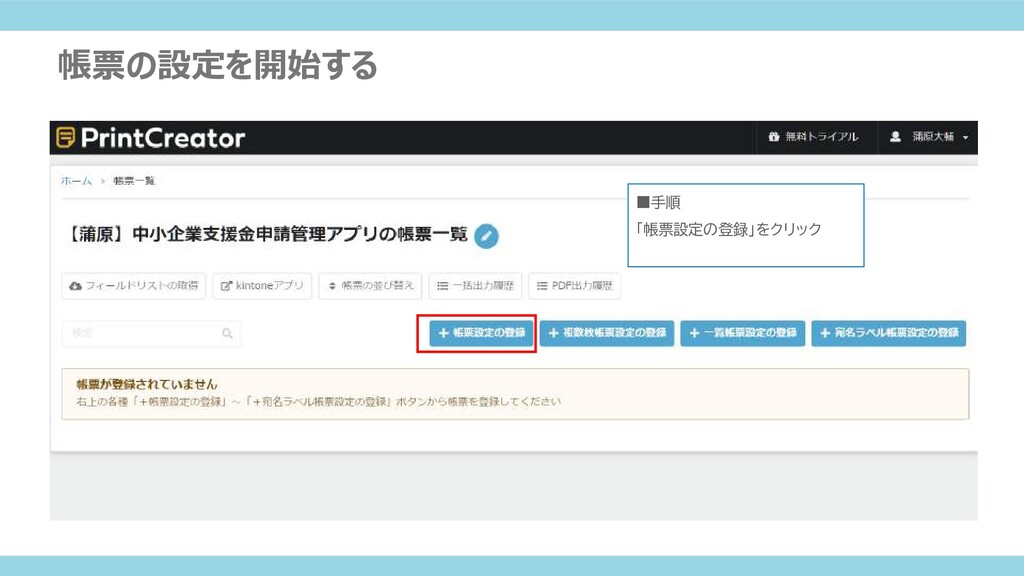Select the 帳票一覧 breadcrumb text
The height and width of the screenshot is (576, 1024).
click(134, 181)
